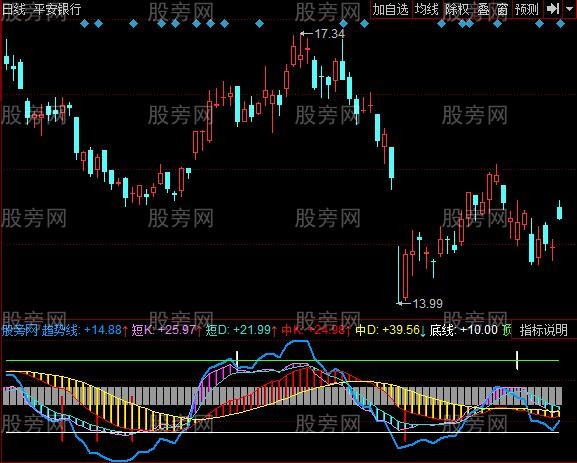Click diamond marker near 17.34 high label
The width and height of the screenshot is (577, 463).
(x=343, y=24)
